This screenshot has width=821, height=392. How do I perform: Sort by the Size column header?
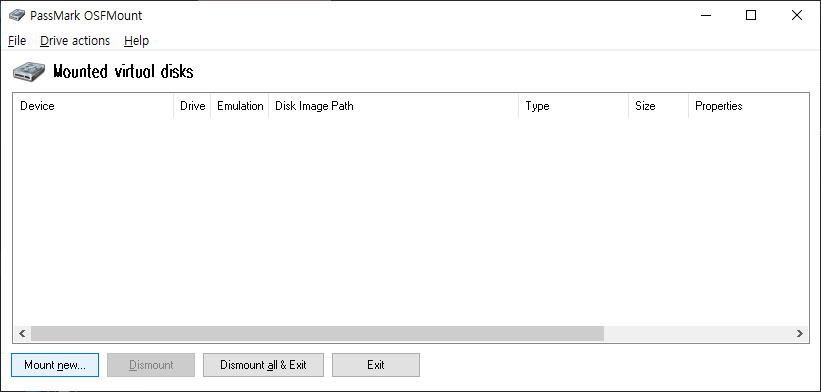coord(659,106)
